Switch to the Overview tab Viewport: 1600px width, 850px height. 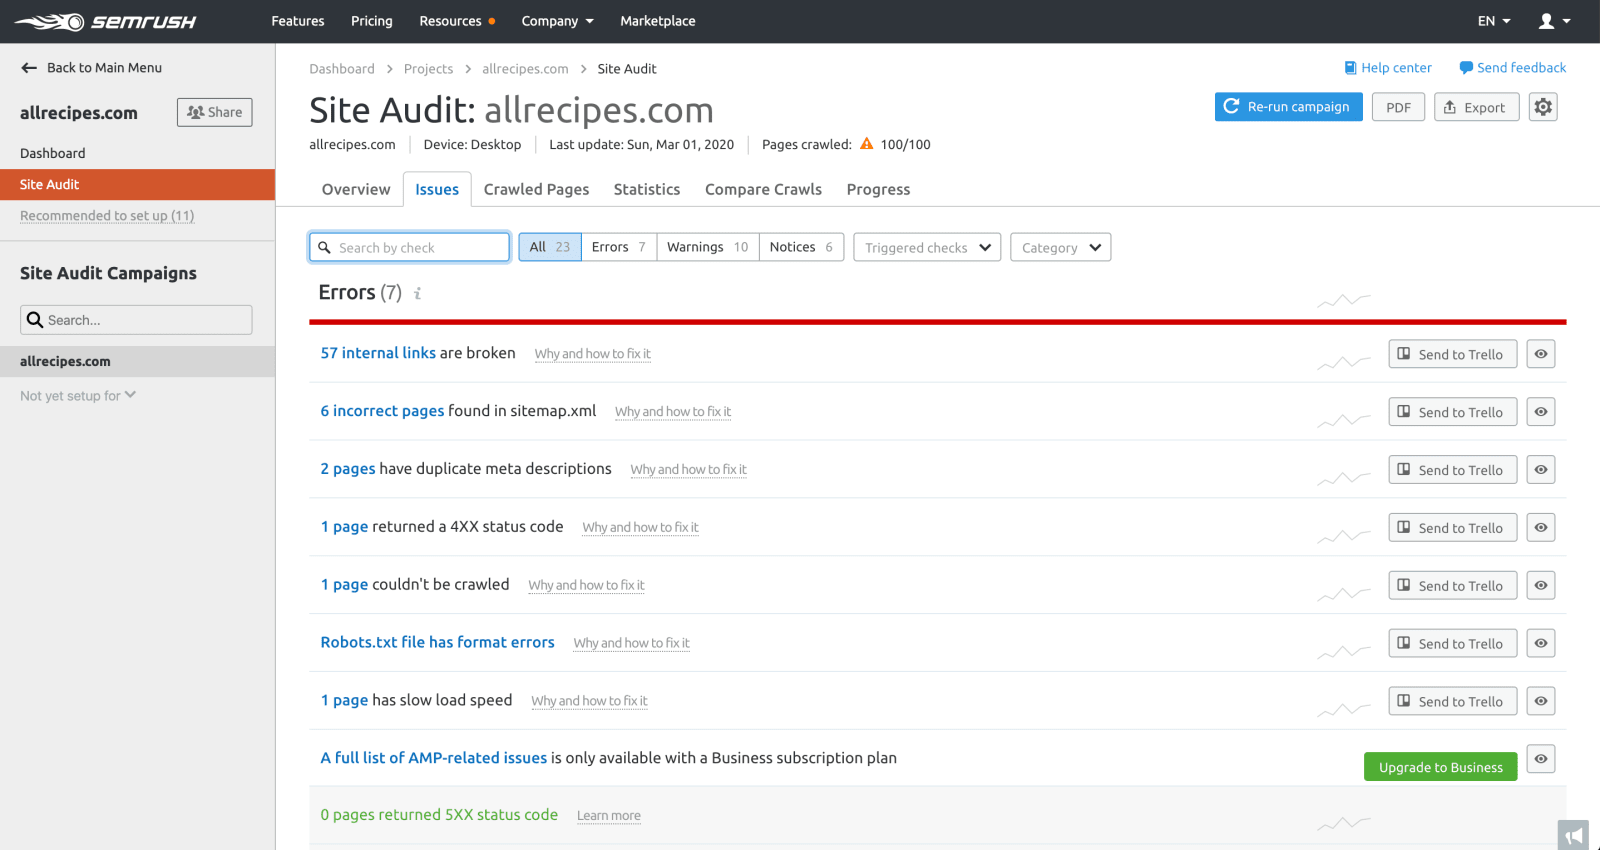(356, 189)
